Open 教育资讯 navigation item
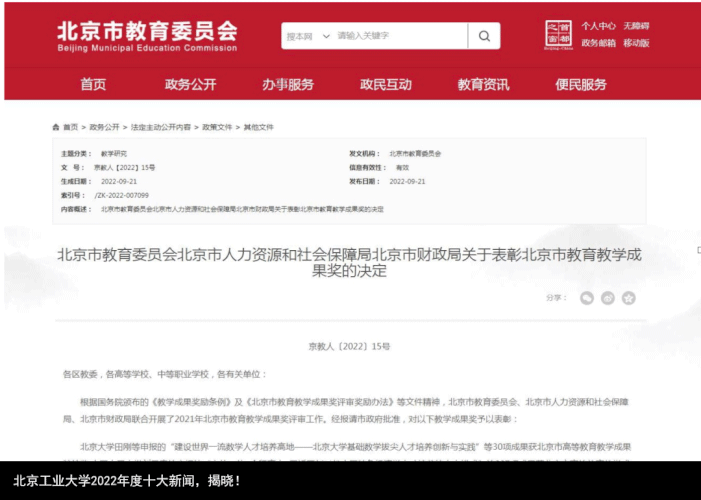This screenshot has width=701, height=500. [x=483, y=84]
